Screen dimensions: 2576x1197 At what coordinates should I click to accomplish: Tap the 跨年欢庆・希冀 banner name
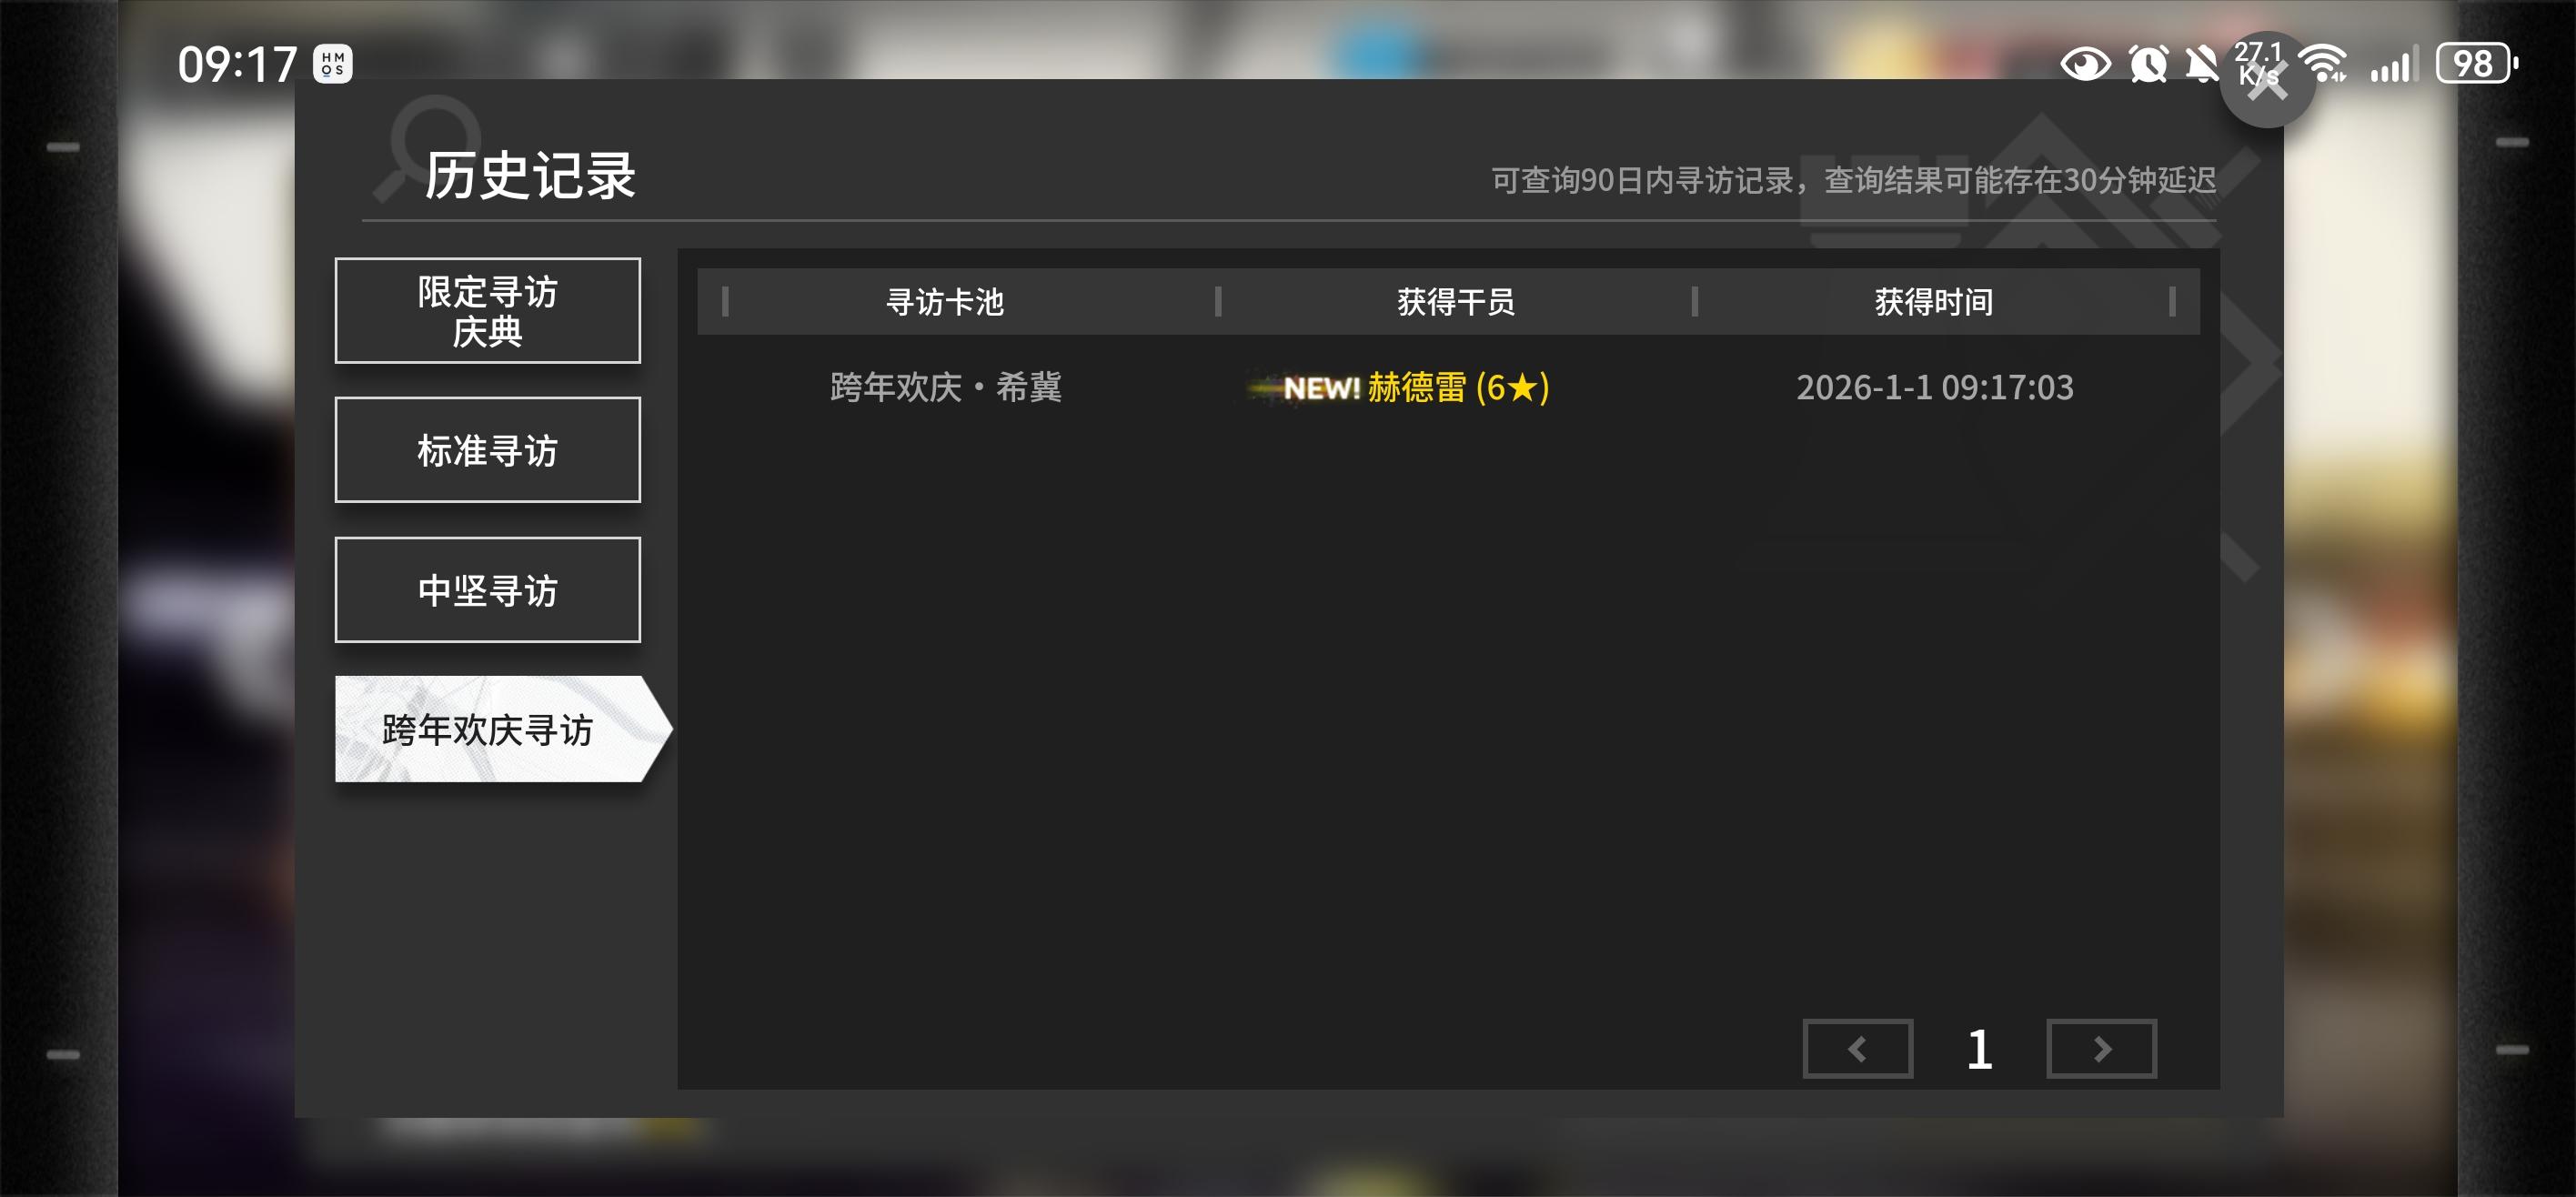pyautogui.click(x=946, y=387)
